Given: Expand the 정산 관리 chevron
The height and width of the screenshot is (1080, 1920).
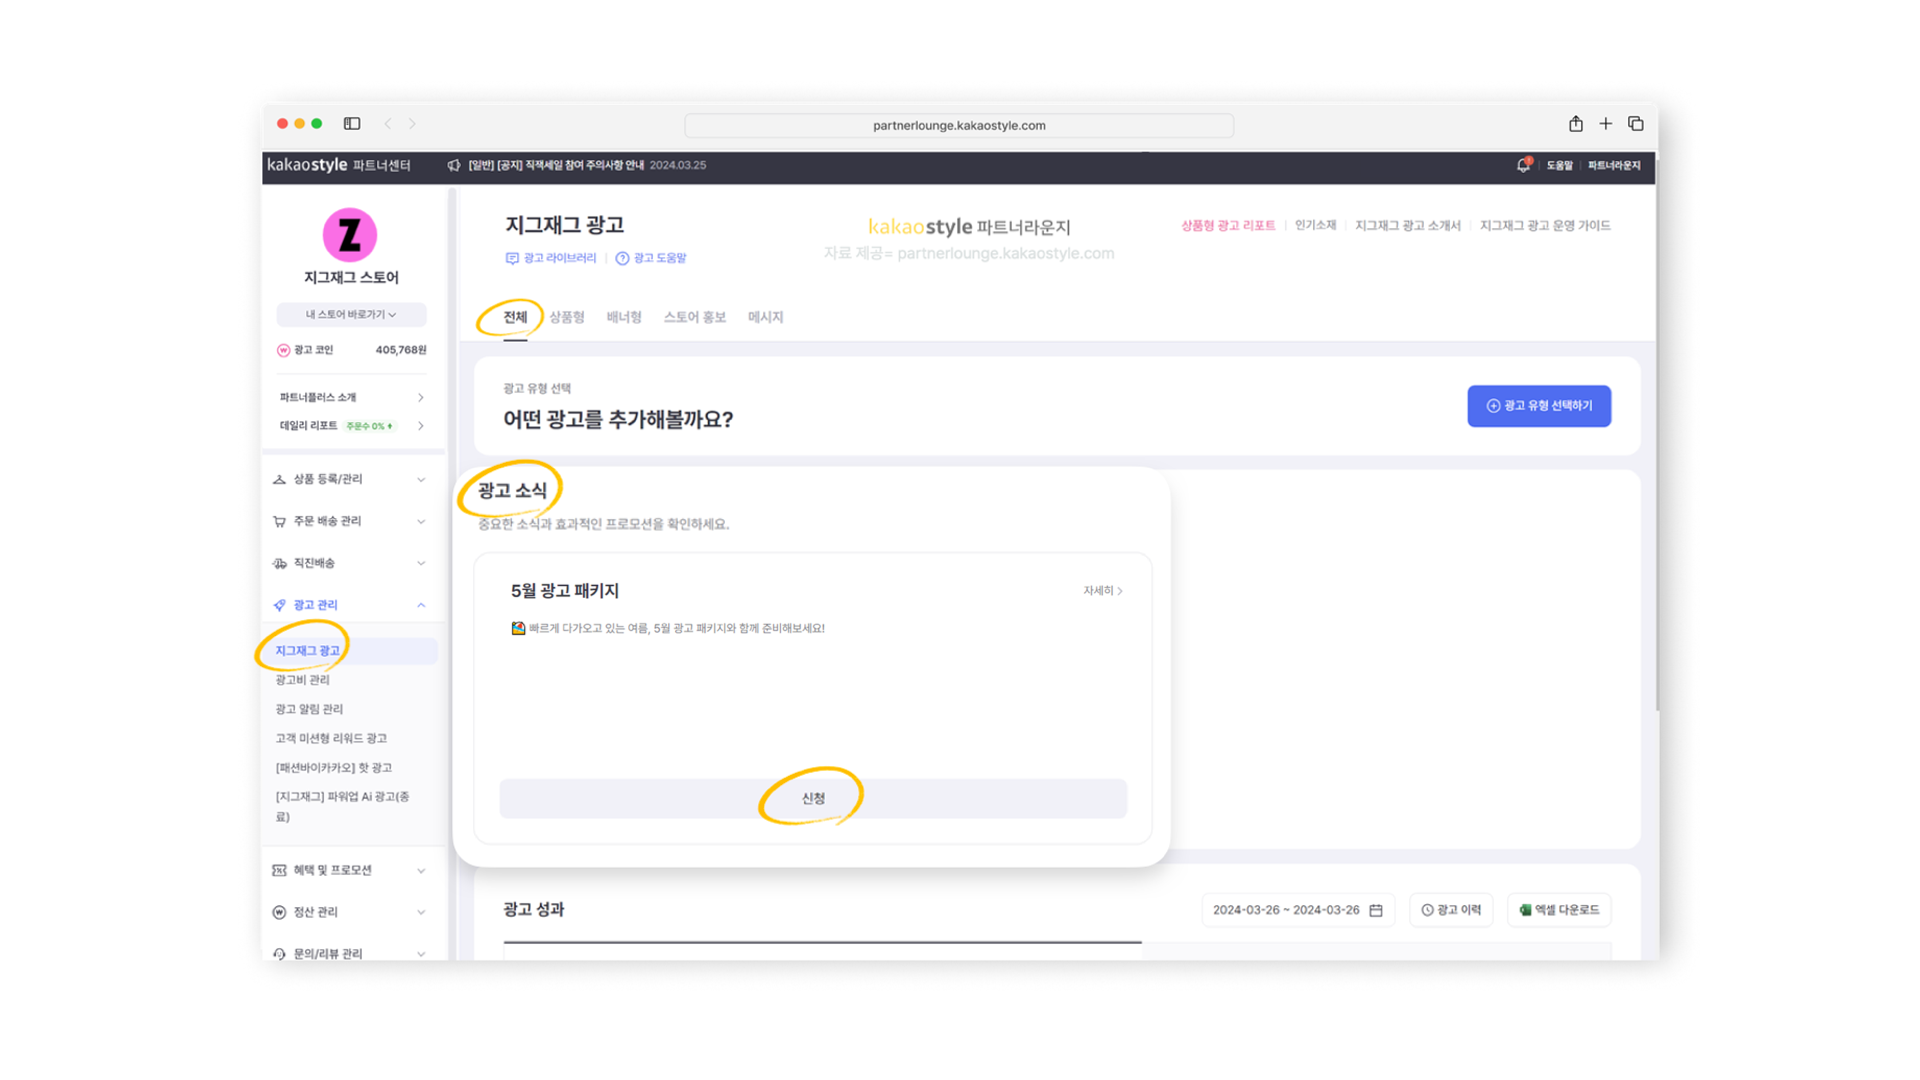Looking at the screenshot, I should [421, 912].
